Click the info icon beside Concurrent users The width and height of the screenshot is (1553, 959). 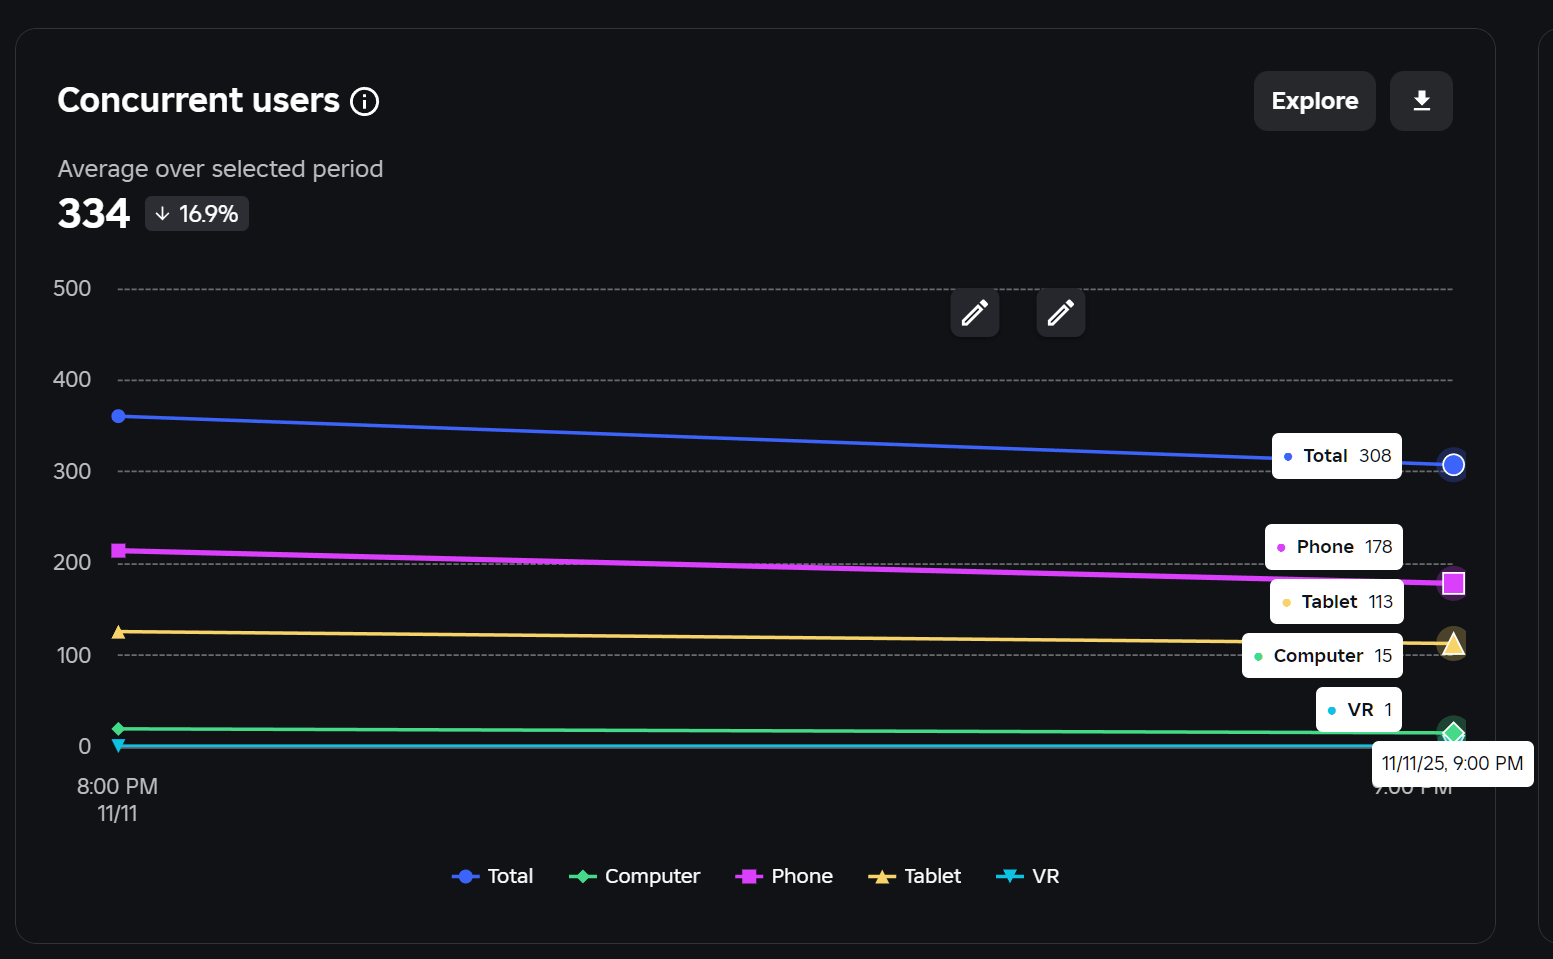click(x=365, y=102)
